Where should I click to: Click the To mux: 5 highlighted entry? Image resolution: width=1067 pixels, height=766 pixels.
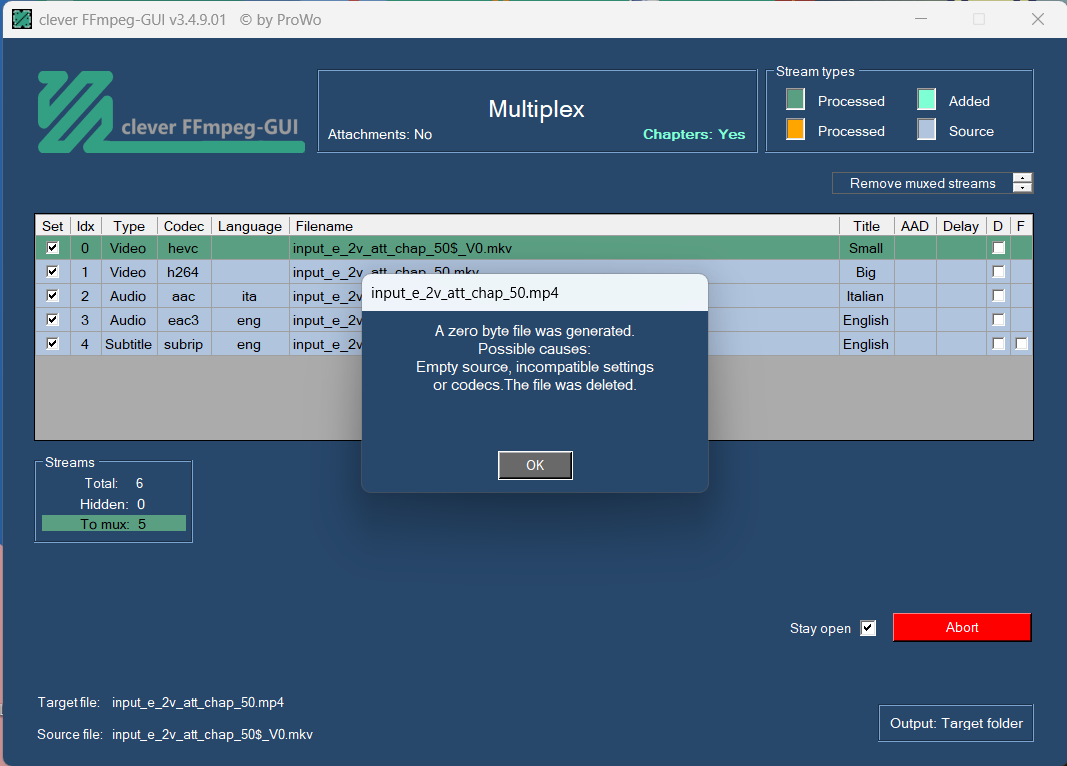point(114,524)
